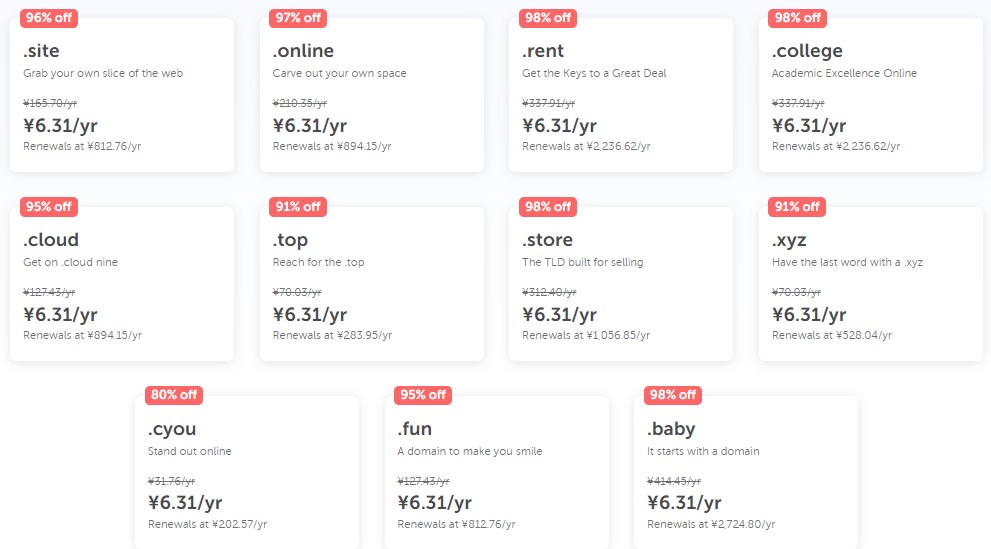Select the .top domain card
This screenshot has width=991, height=549.
371,284
